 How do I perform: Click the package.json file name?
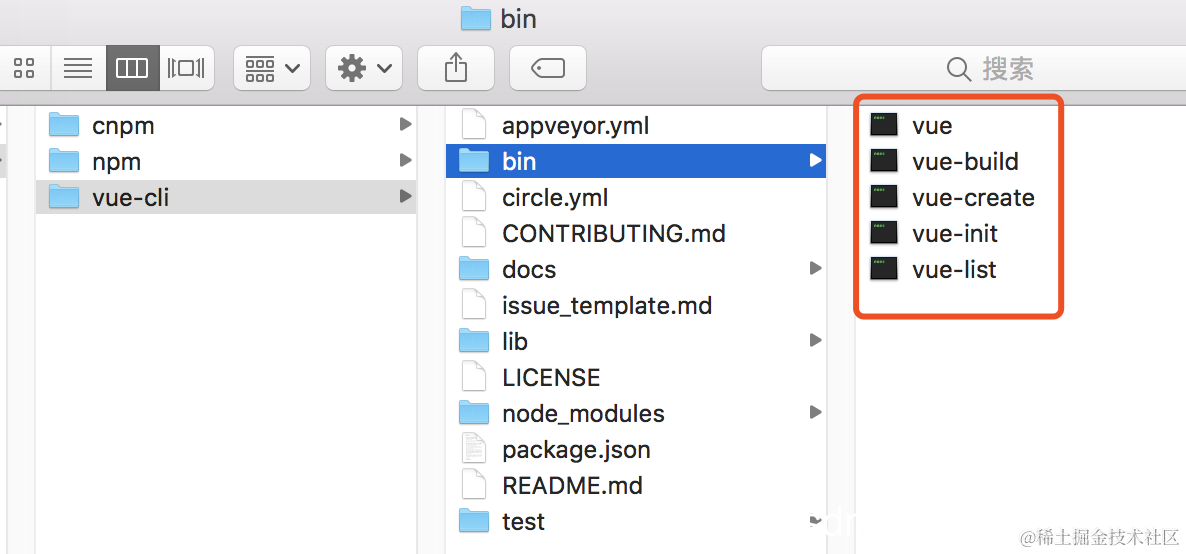[576, 450]
